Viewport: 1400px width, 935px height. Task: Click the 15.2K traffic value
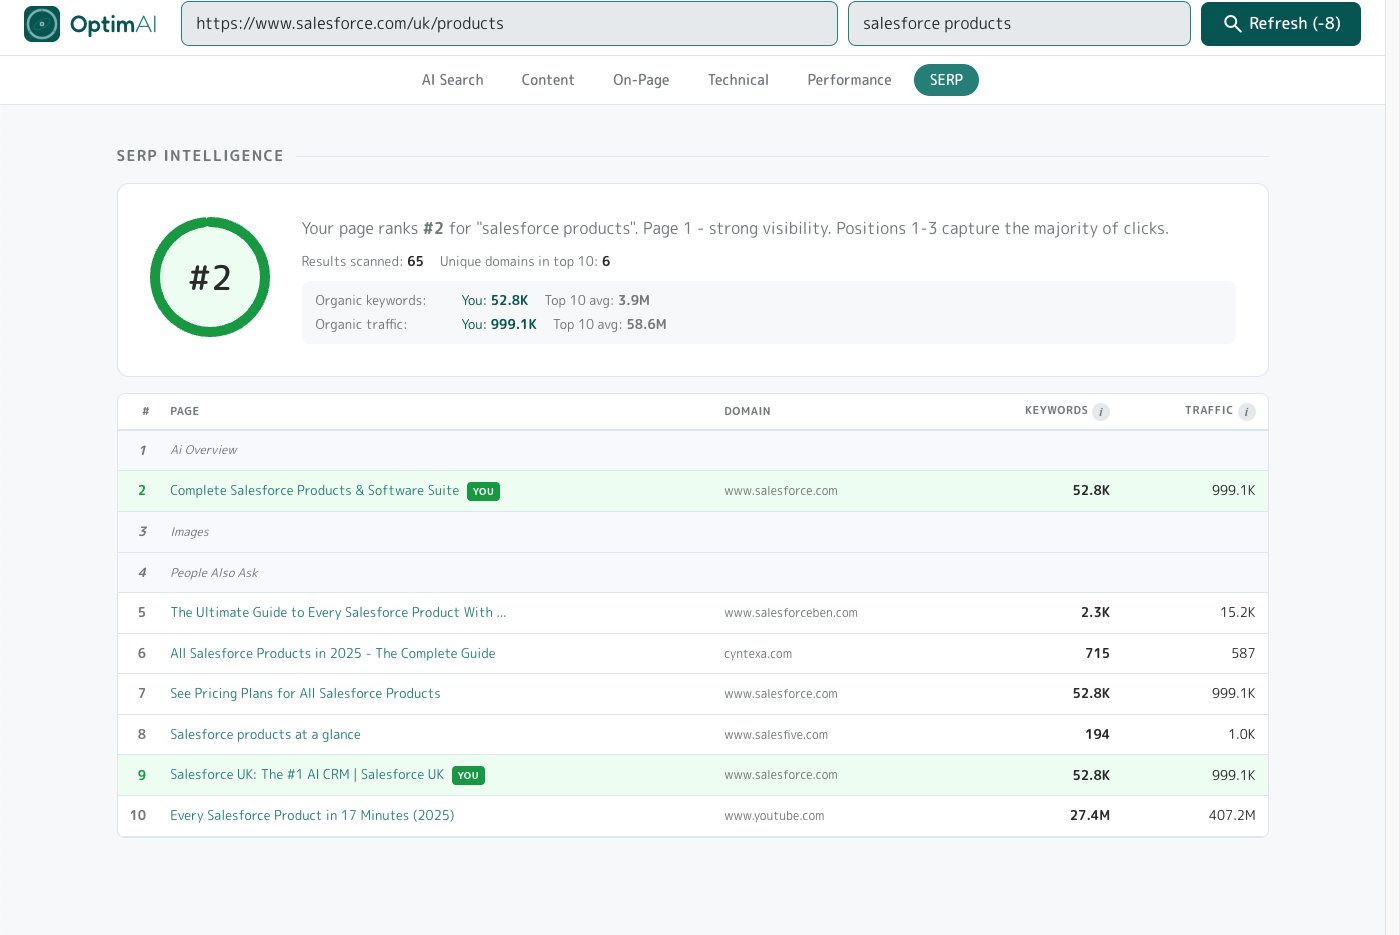(x=1238, y=613)
